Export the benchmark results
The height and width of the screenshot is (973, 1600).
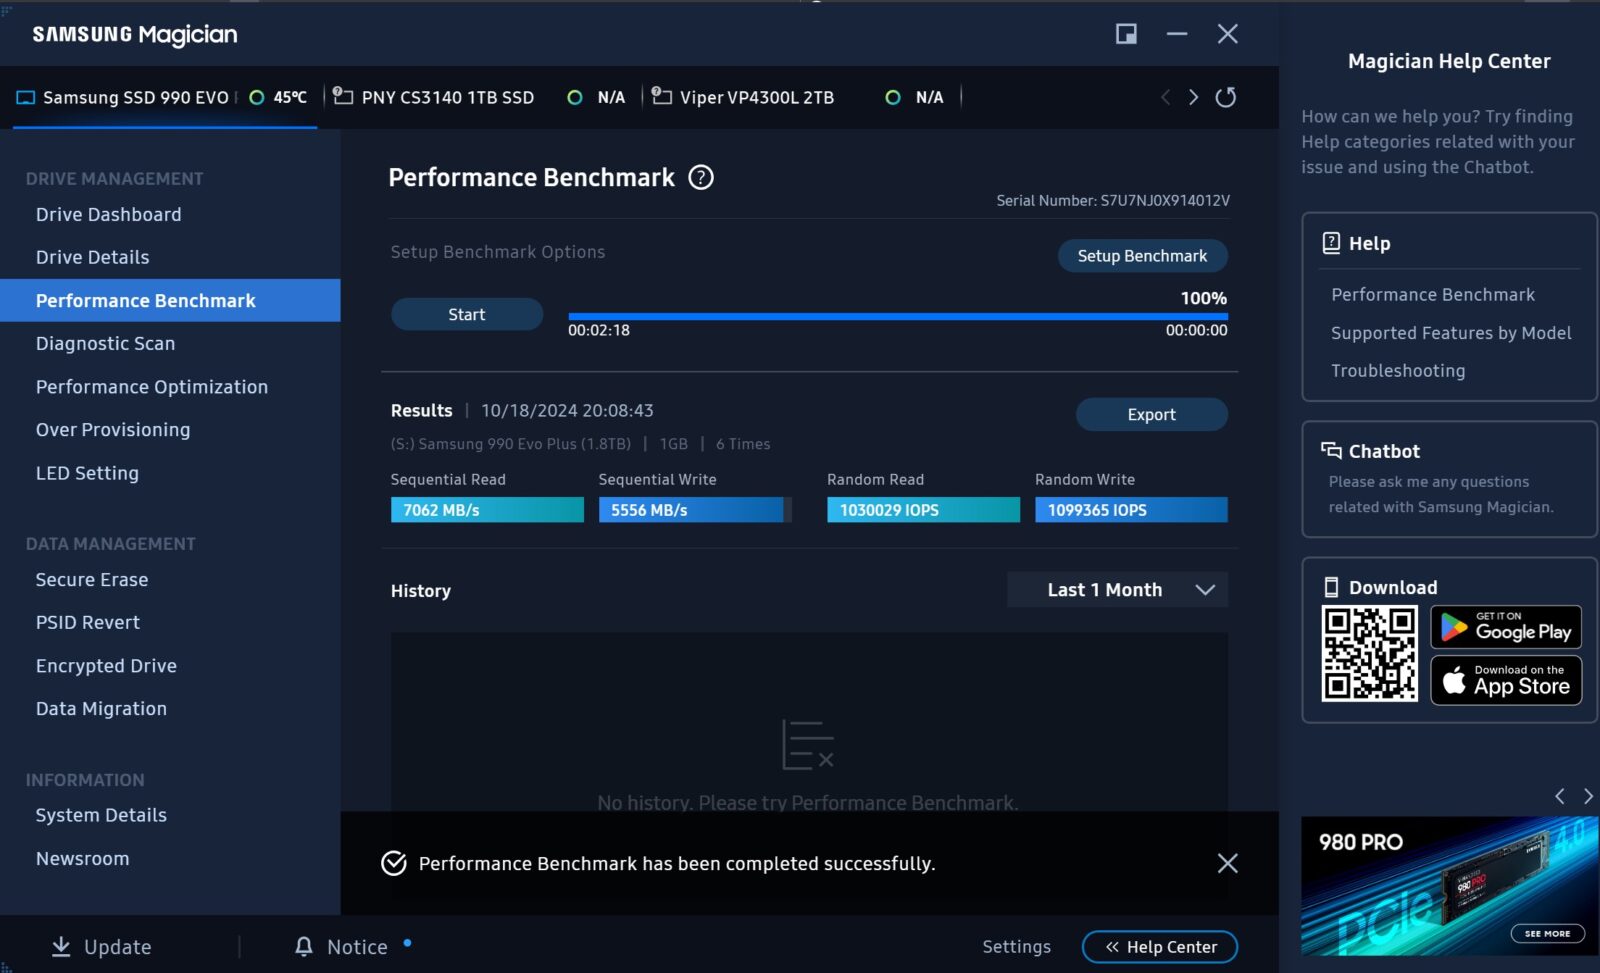(x=1151, y=414)
